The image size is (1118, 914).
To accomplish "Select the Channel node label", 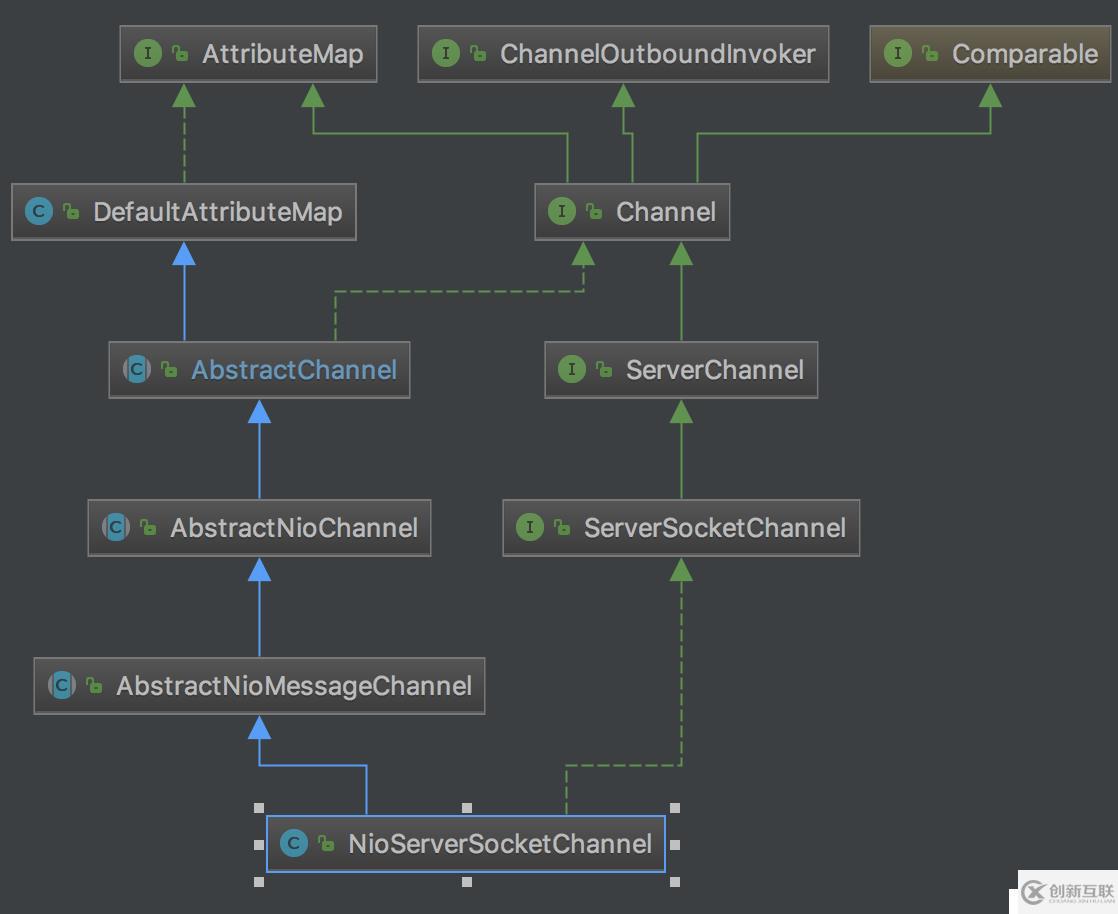I will pyautogui.click(x=666, y=212).
